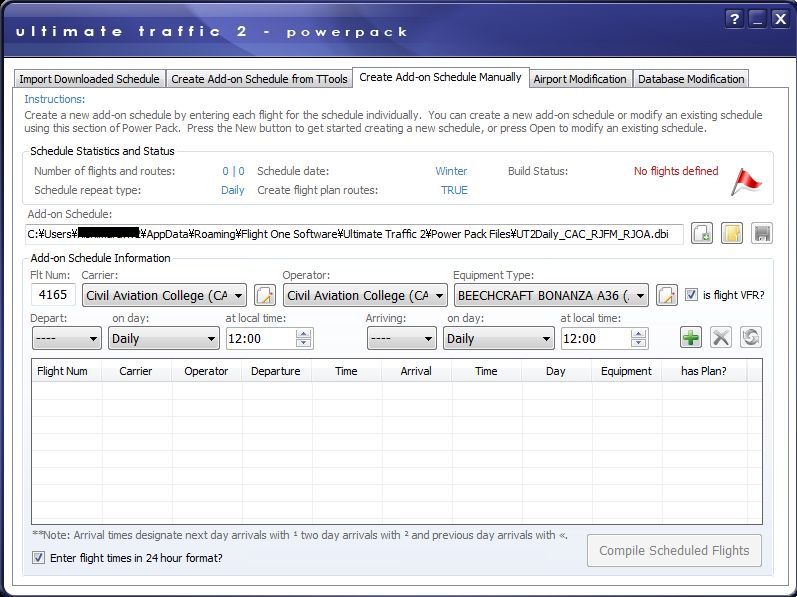The width and height of the screenshot is (797, 597).
Task: Open an existing schedule with the yellow folder icon
Action: 732,234
